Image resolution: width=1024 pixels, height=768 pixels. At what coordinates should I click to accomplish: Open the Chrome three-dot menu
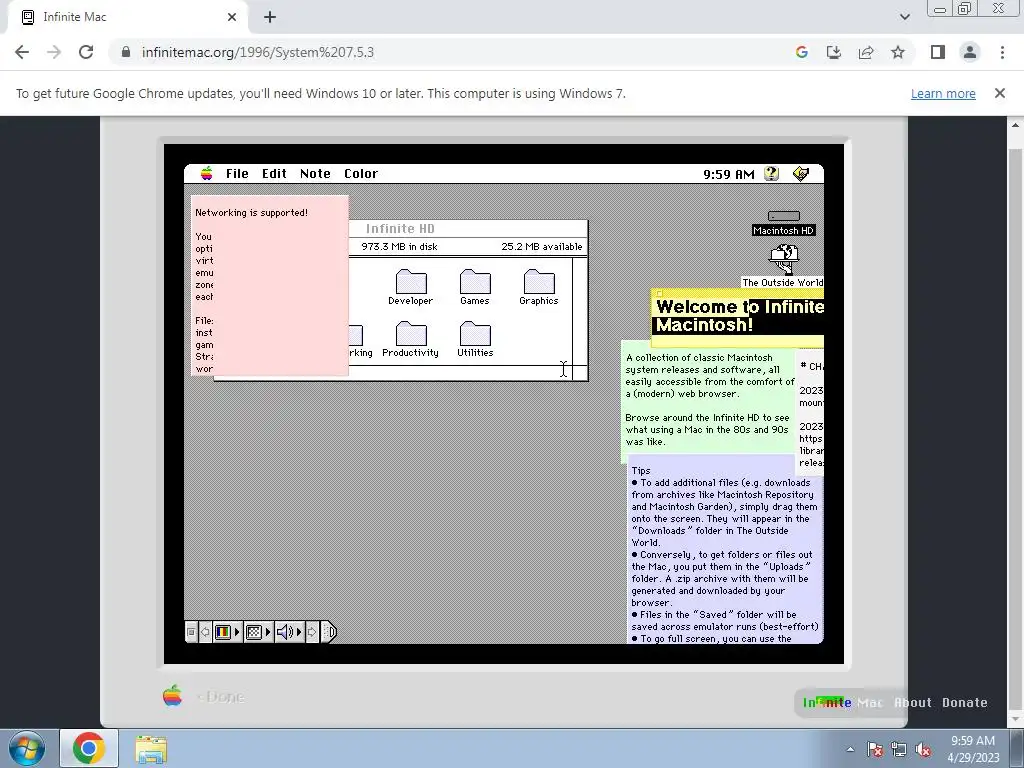[x=1002, y=52]
